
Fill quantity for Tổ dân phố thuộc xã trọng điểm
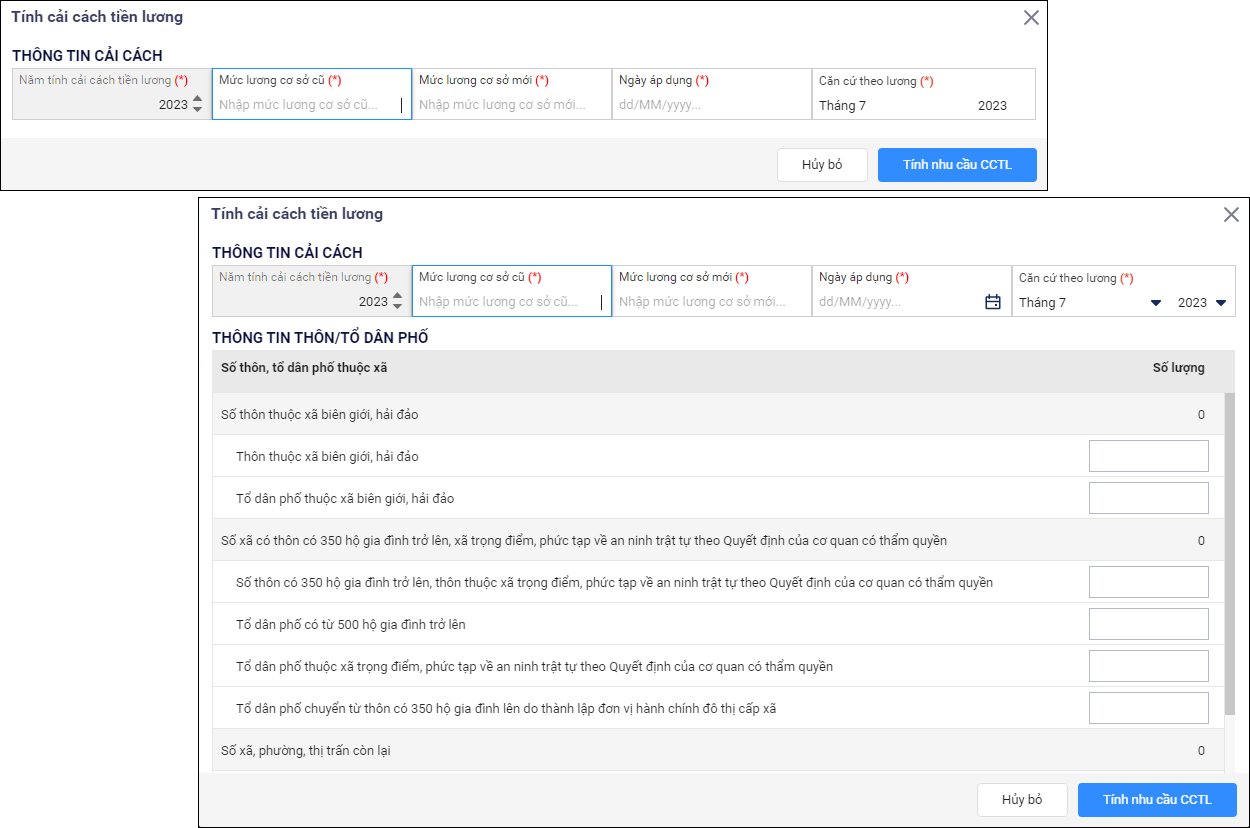pyautogui.click(x=1149, y=666)
